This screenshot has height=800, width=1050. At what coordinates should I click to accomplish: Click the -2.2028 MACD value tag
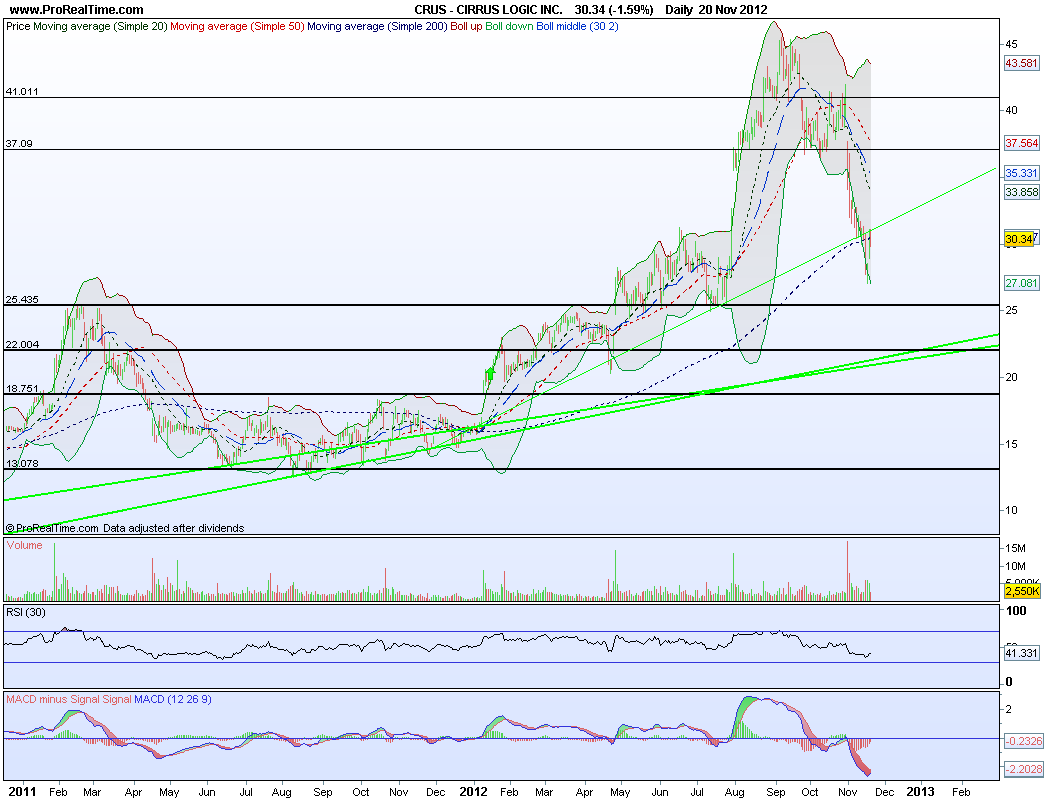coord(1023,769)
